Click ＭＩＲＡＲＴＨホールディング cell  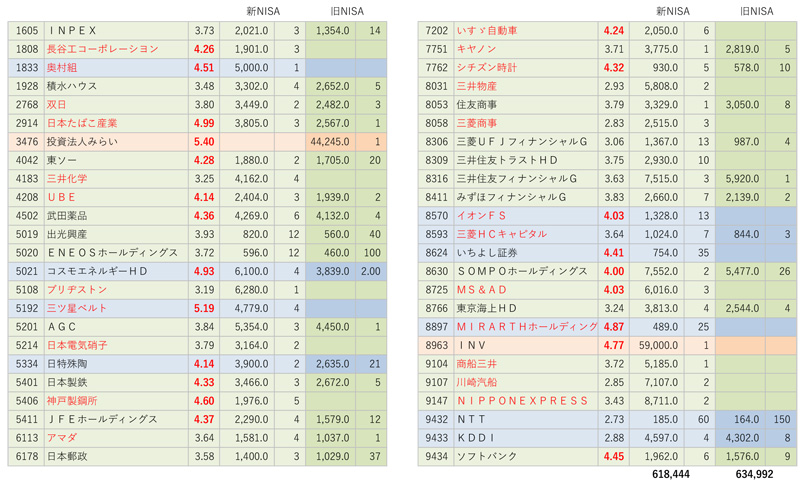tap(526, 327)
